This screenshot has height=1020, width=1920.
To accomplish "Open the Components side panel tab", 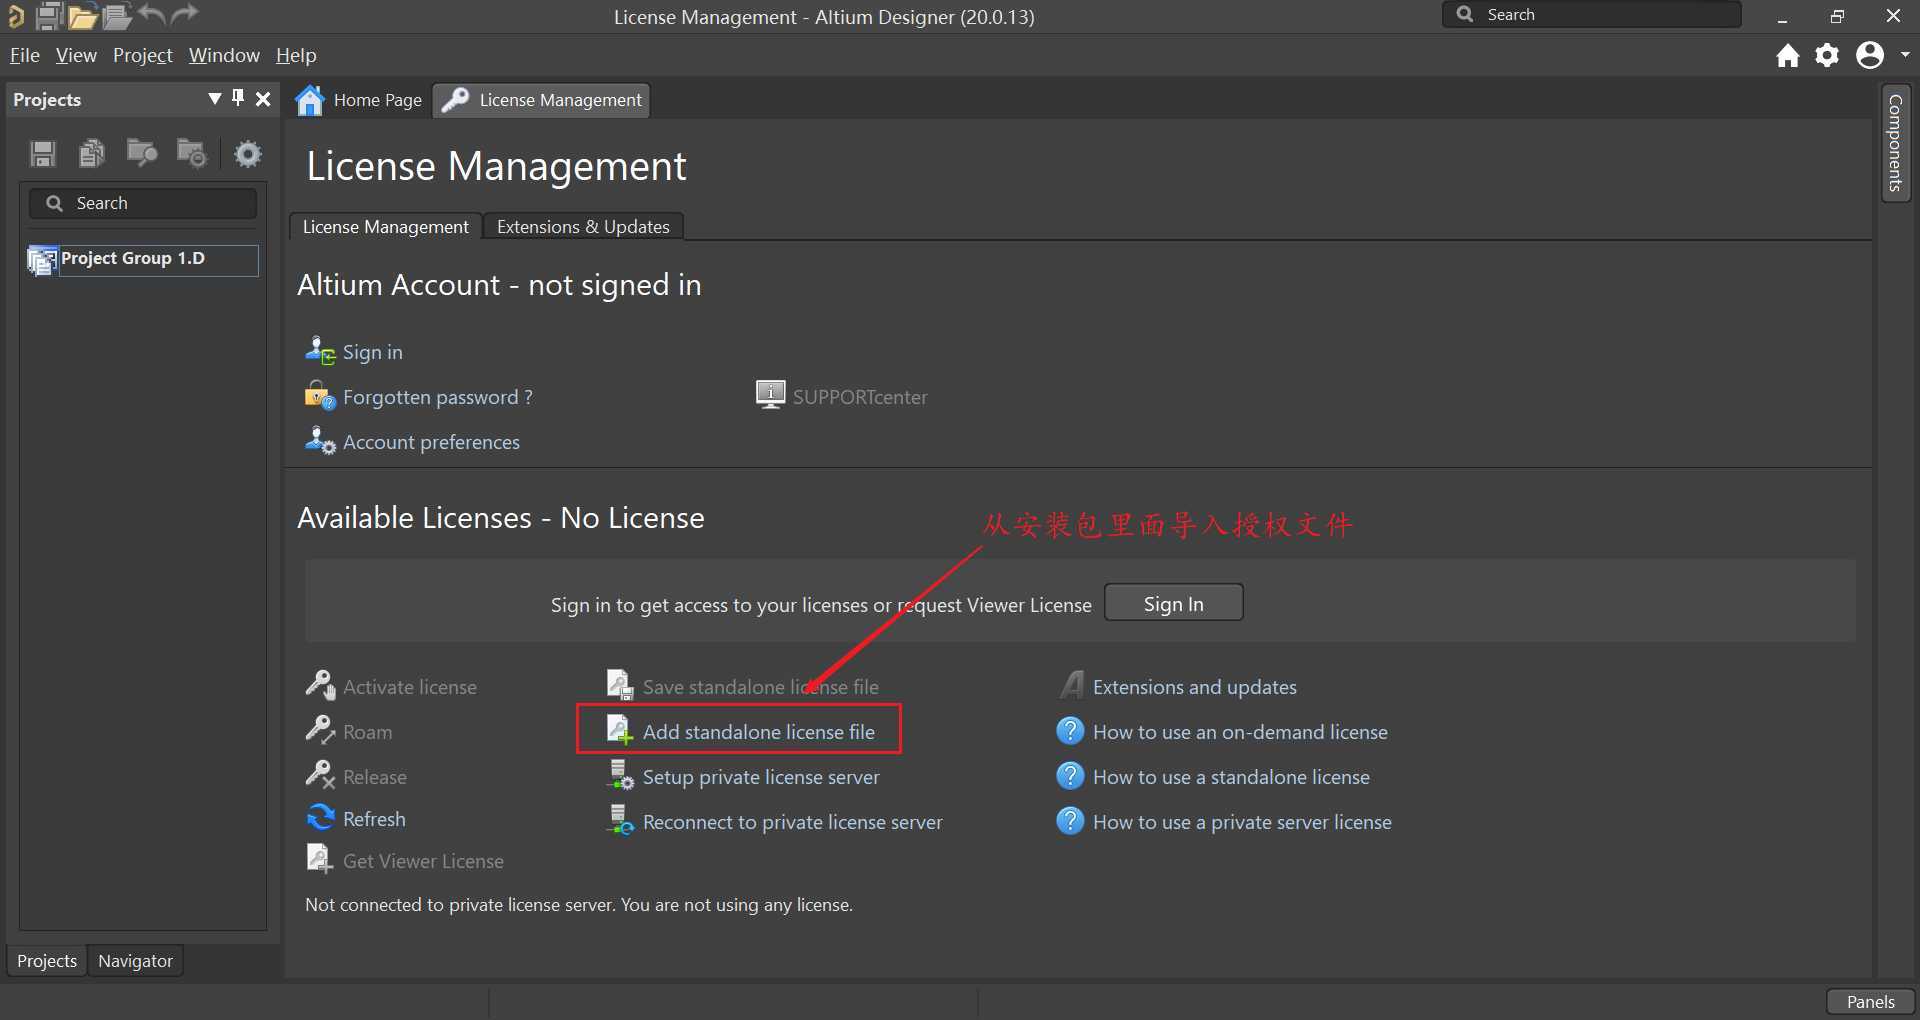I will tap(1895, 143).
